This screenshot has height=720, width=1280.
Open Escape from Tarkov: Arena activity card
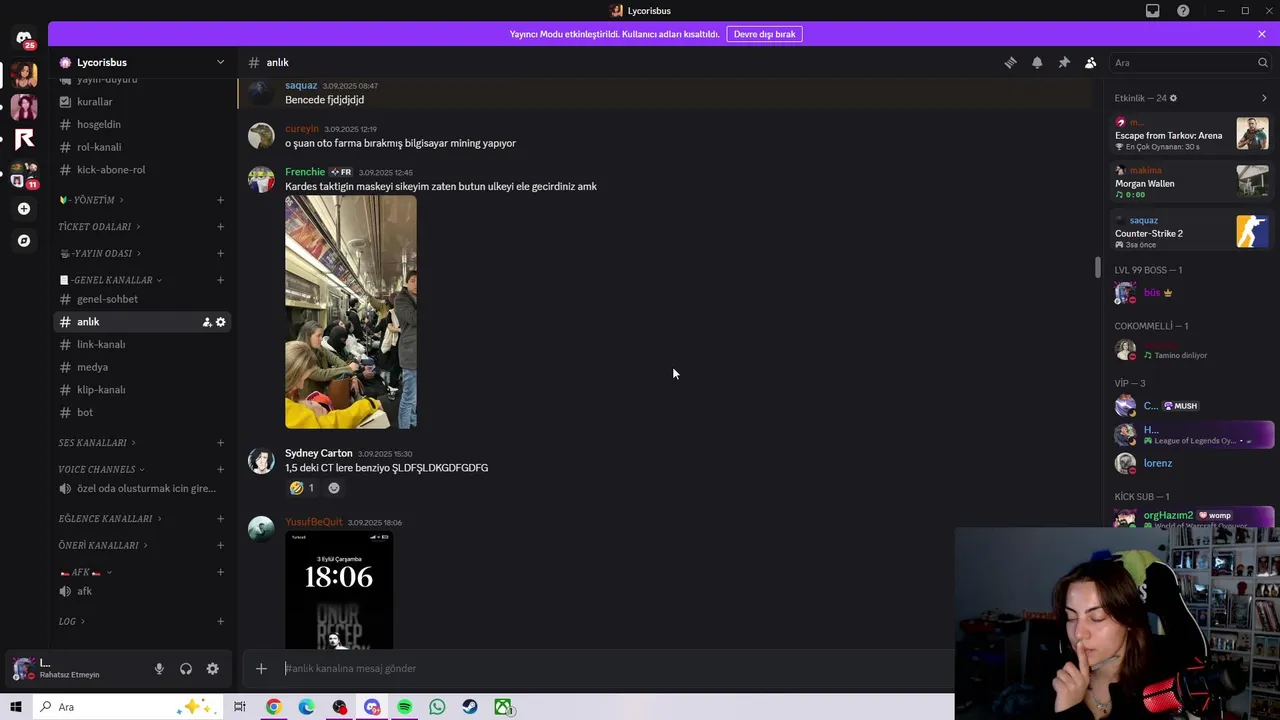1191,134
